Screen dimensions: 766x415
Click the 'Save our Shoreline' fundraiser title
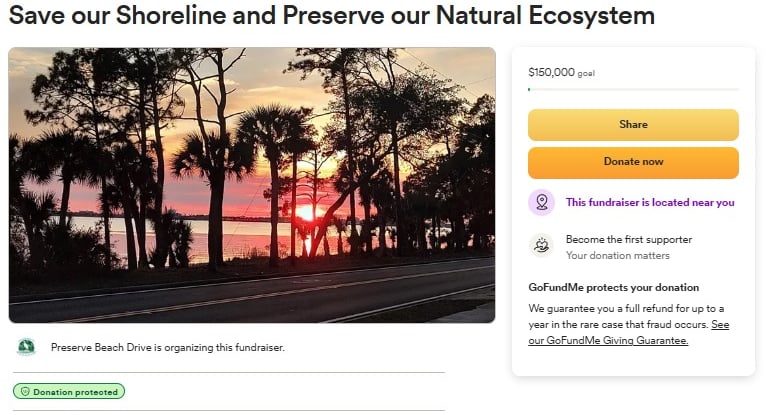coord(332,17)
